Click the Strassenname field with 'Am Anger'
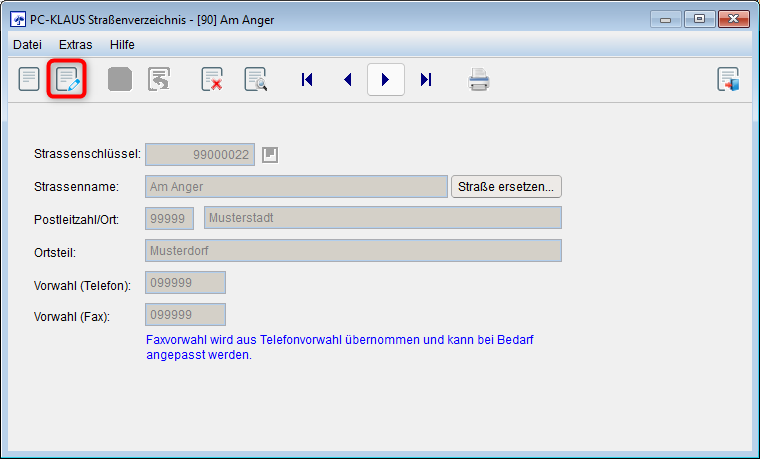Screen dimensions: 760x459 [x=296, y=186]
